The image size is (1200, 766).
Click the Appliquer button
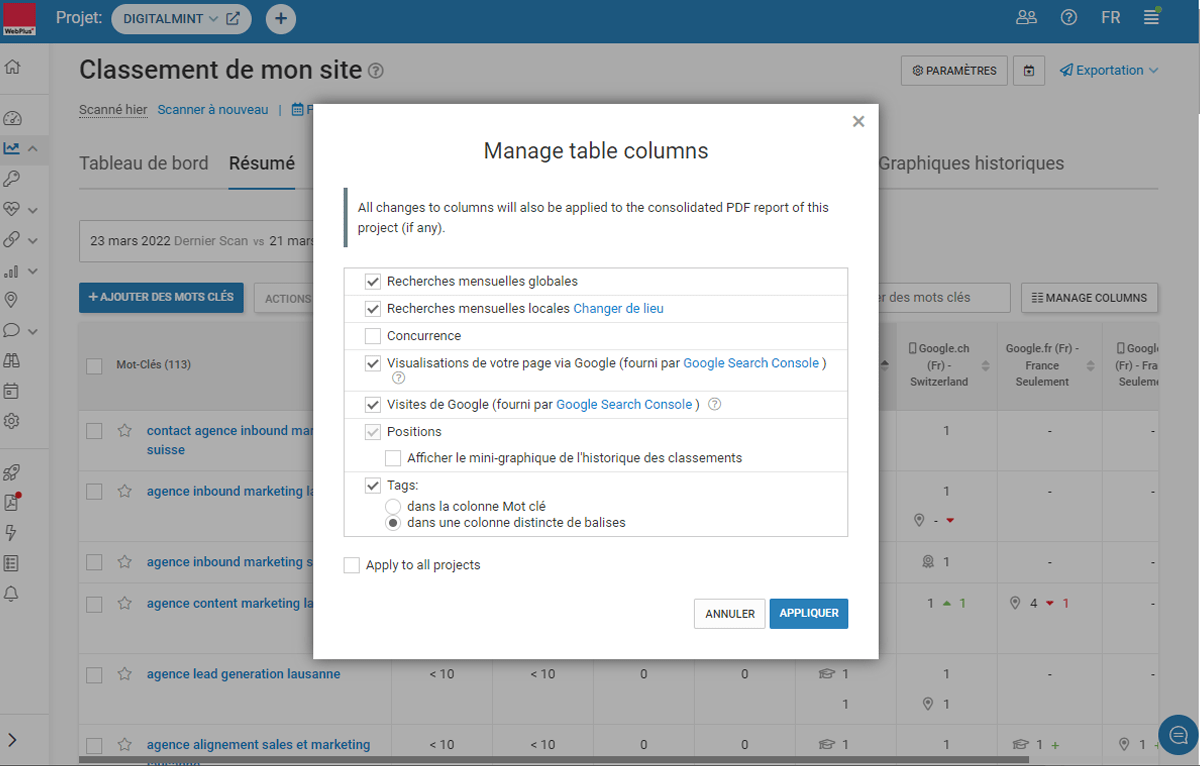pos(808,614)
